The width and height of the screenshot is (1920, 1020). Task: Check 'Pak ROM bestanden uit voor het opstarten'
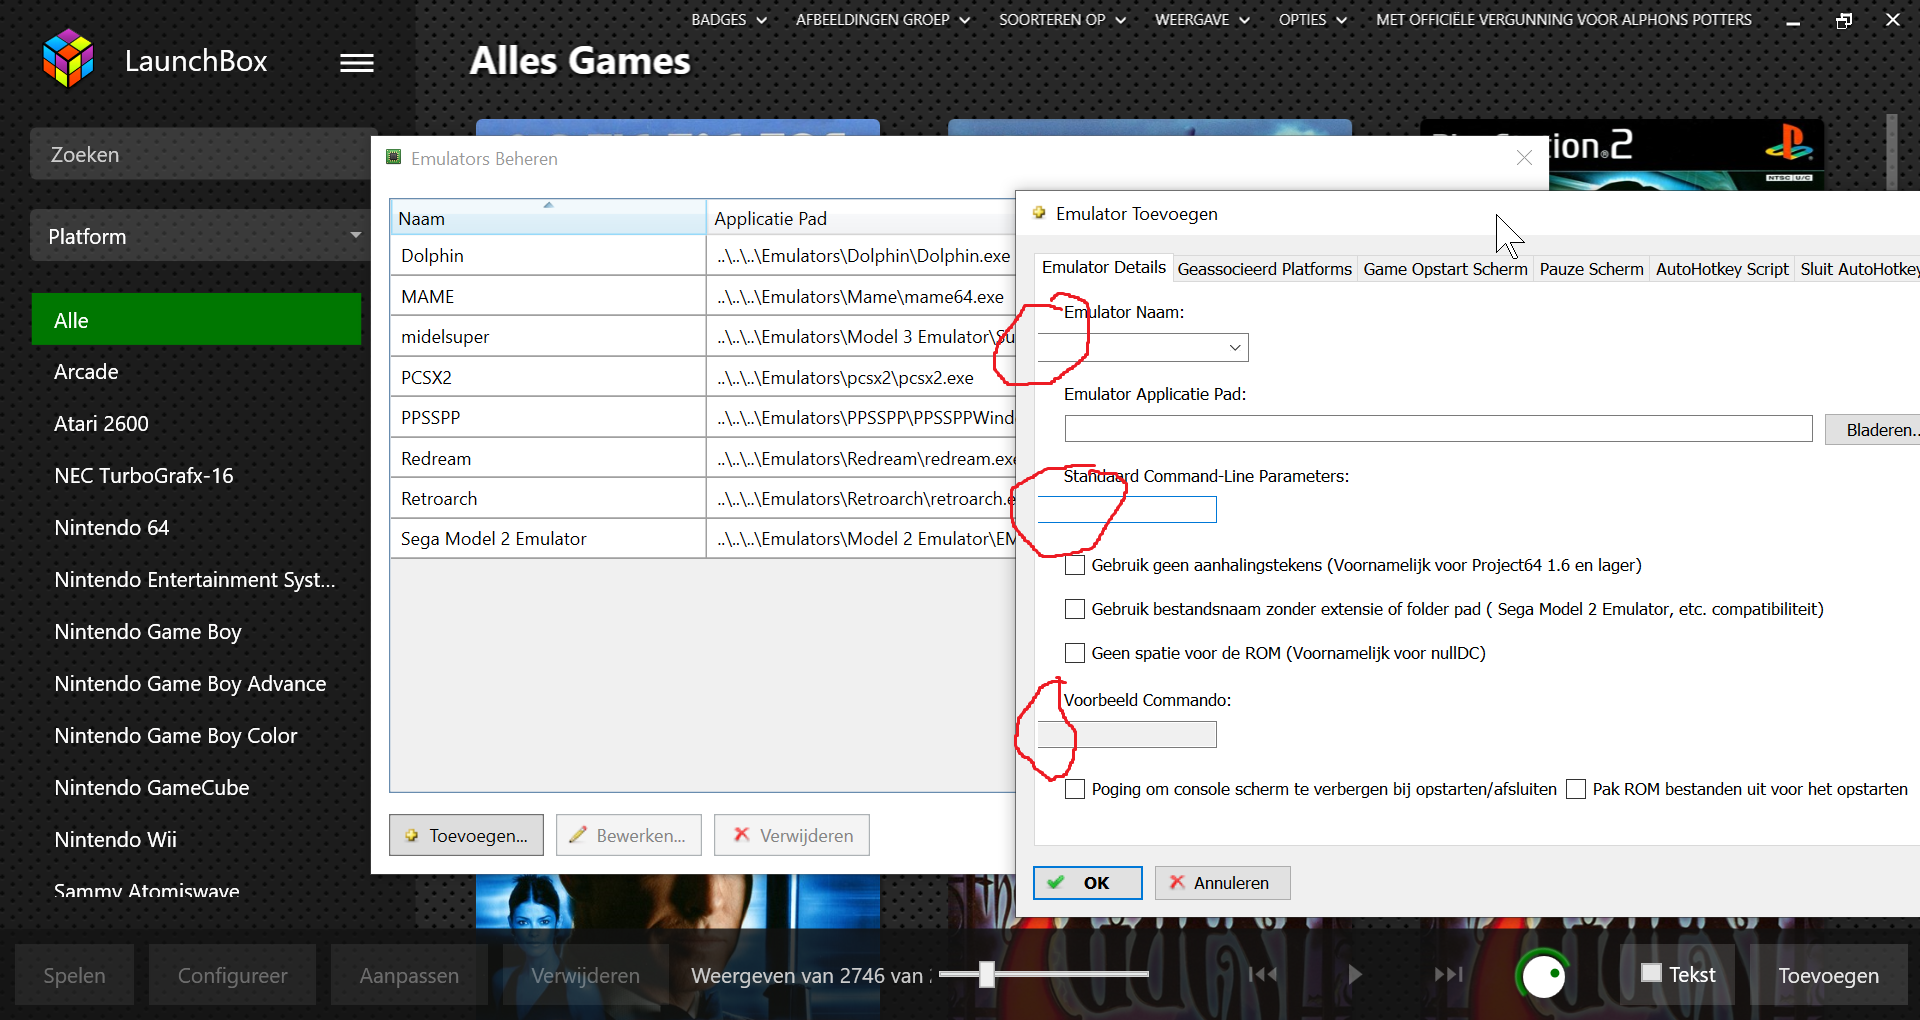tap(1576, 789)
